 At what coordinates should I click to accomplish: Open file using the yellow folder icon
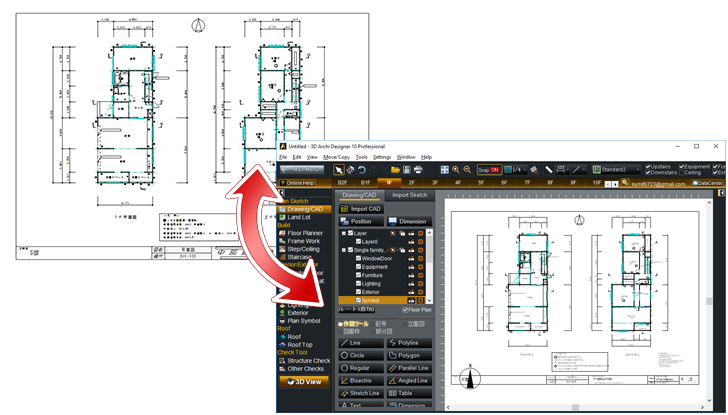click(x=395, y=170)
